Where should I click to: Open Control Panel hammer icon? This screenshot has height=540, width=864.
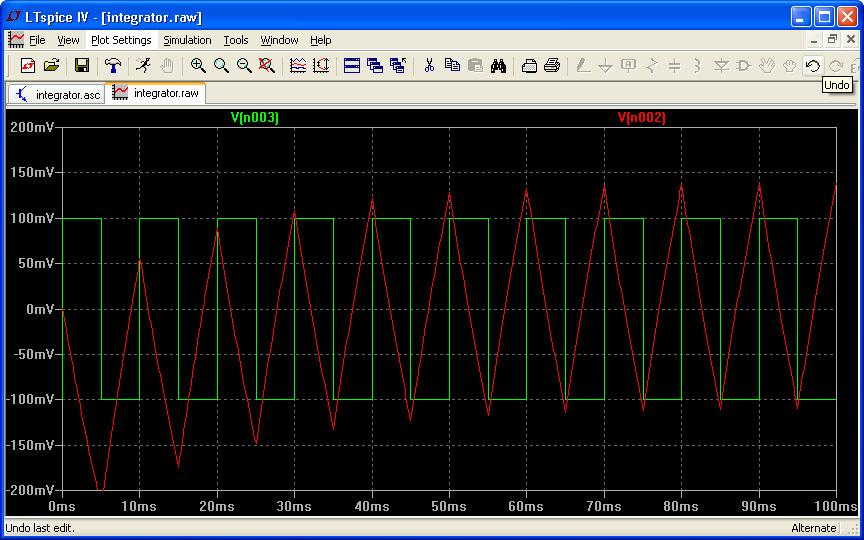point(113,66)
